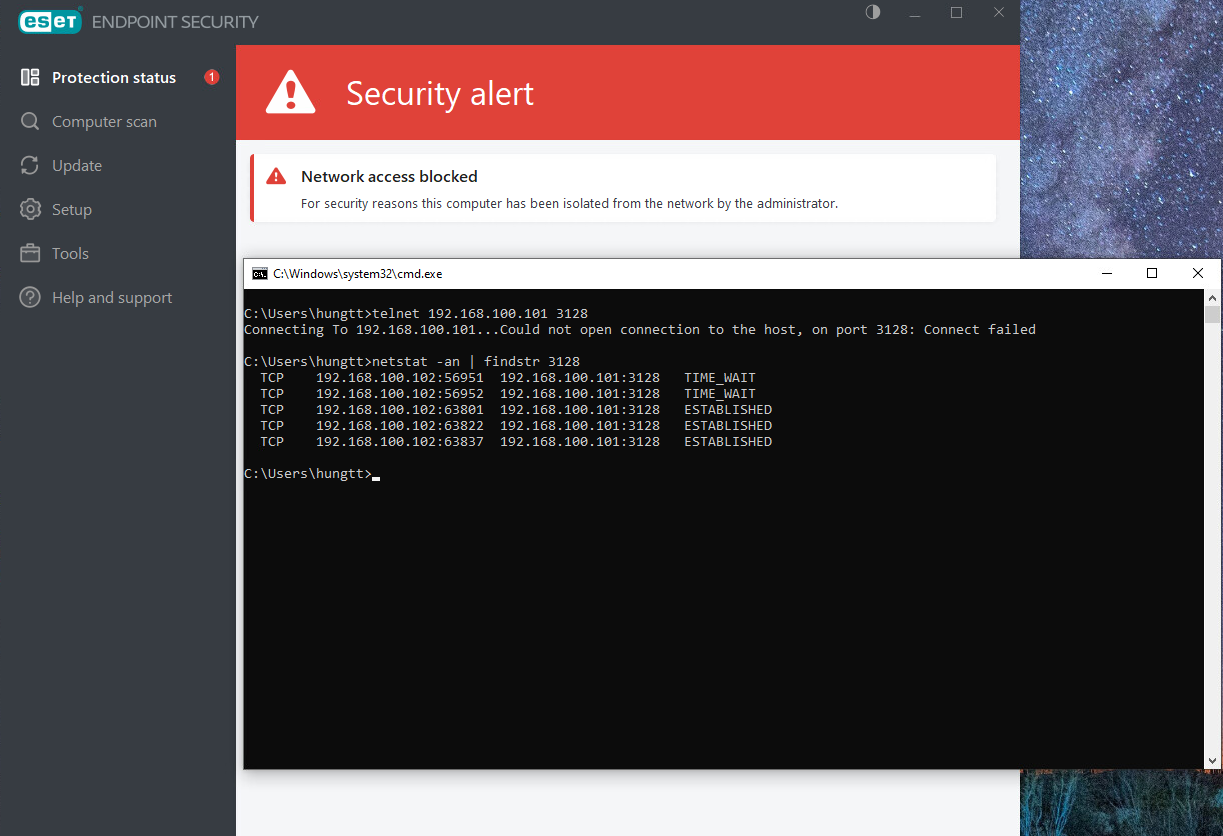This screenshot has height=836, width=1223.
Task: Click the red notification badge on Protection status
Action: point(211,77)
